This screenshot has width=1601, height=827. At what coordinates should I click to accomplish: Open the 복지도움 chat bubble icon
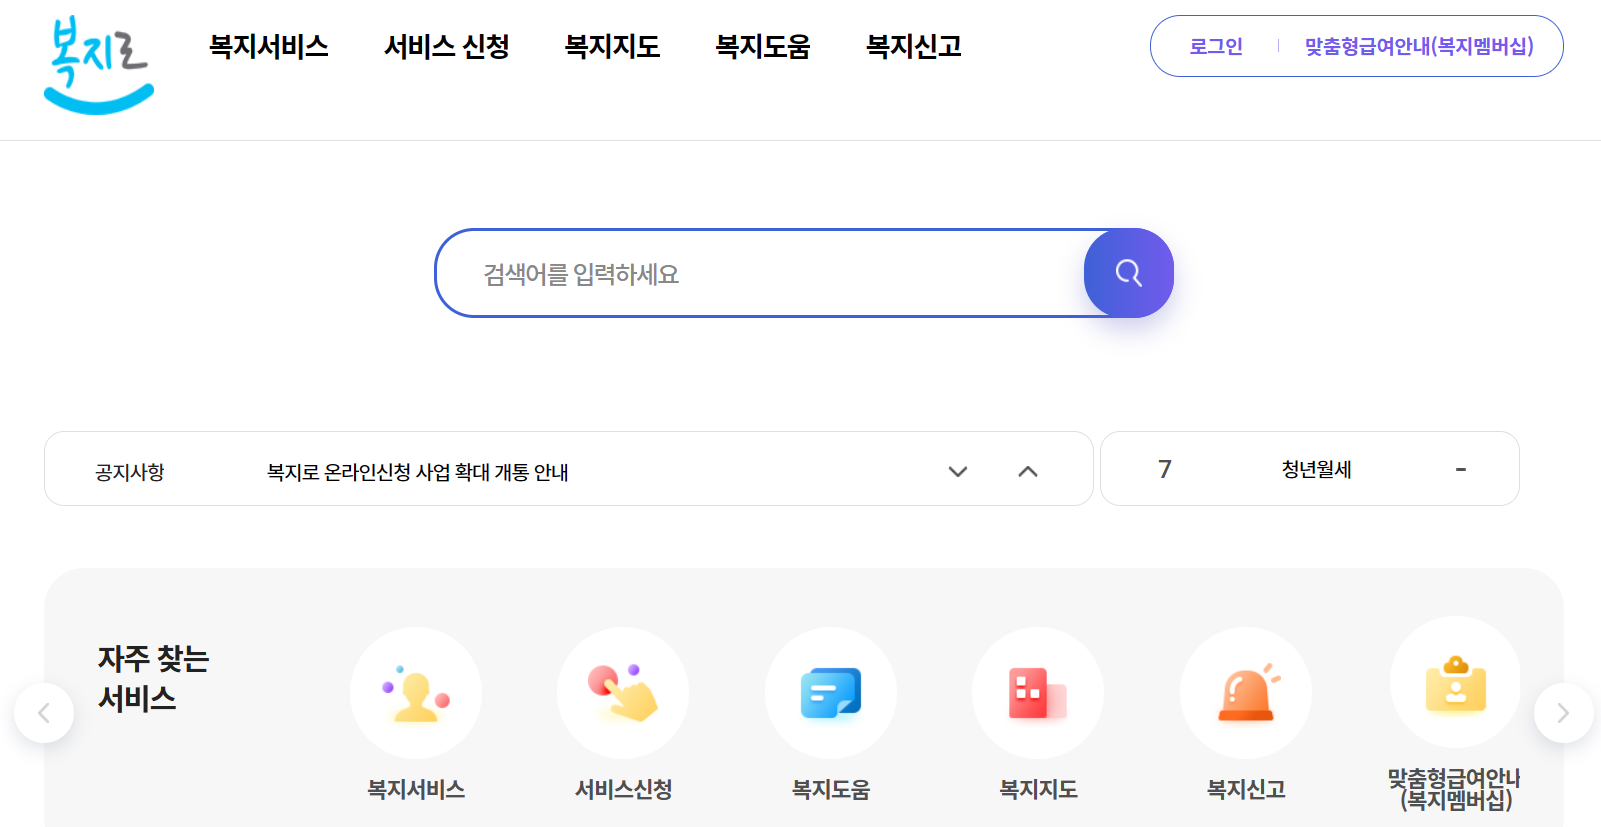click(x=831, y=693)
